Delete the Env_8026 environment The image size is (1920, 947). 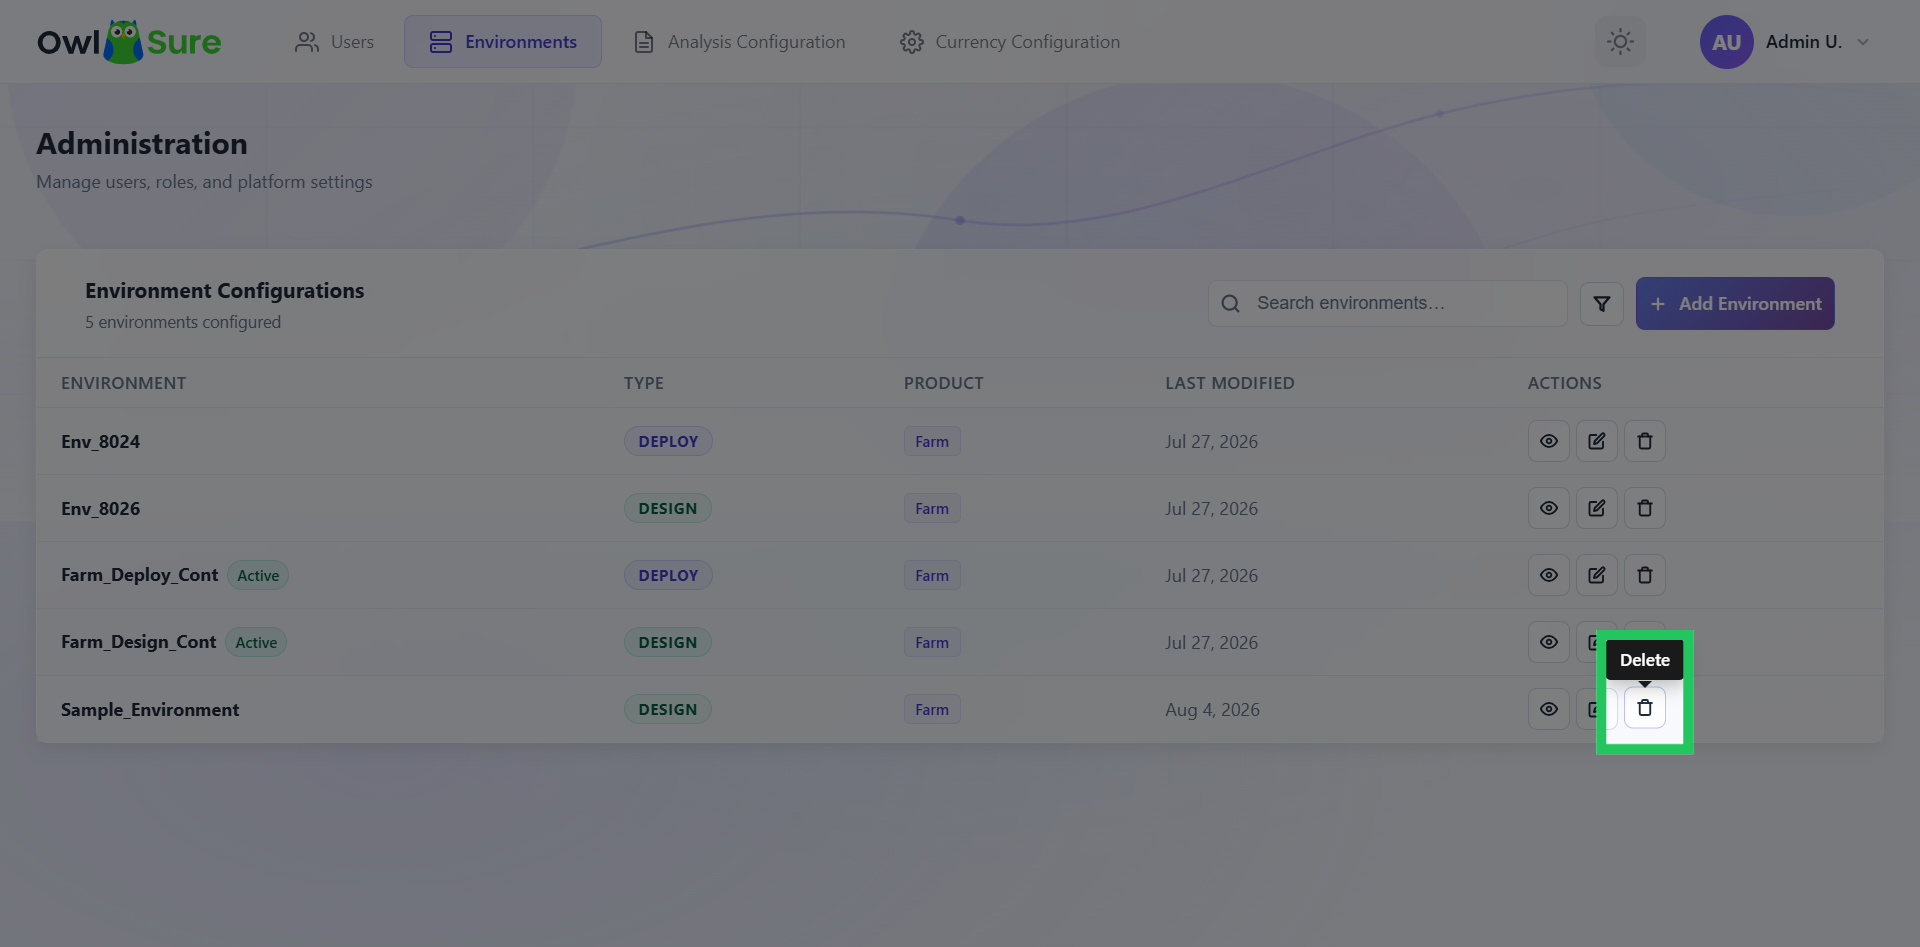(x=1644, y=508)
